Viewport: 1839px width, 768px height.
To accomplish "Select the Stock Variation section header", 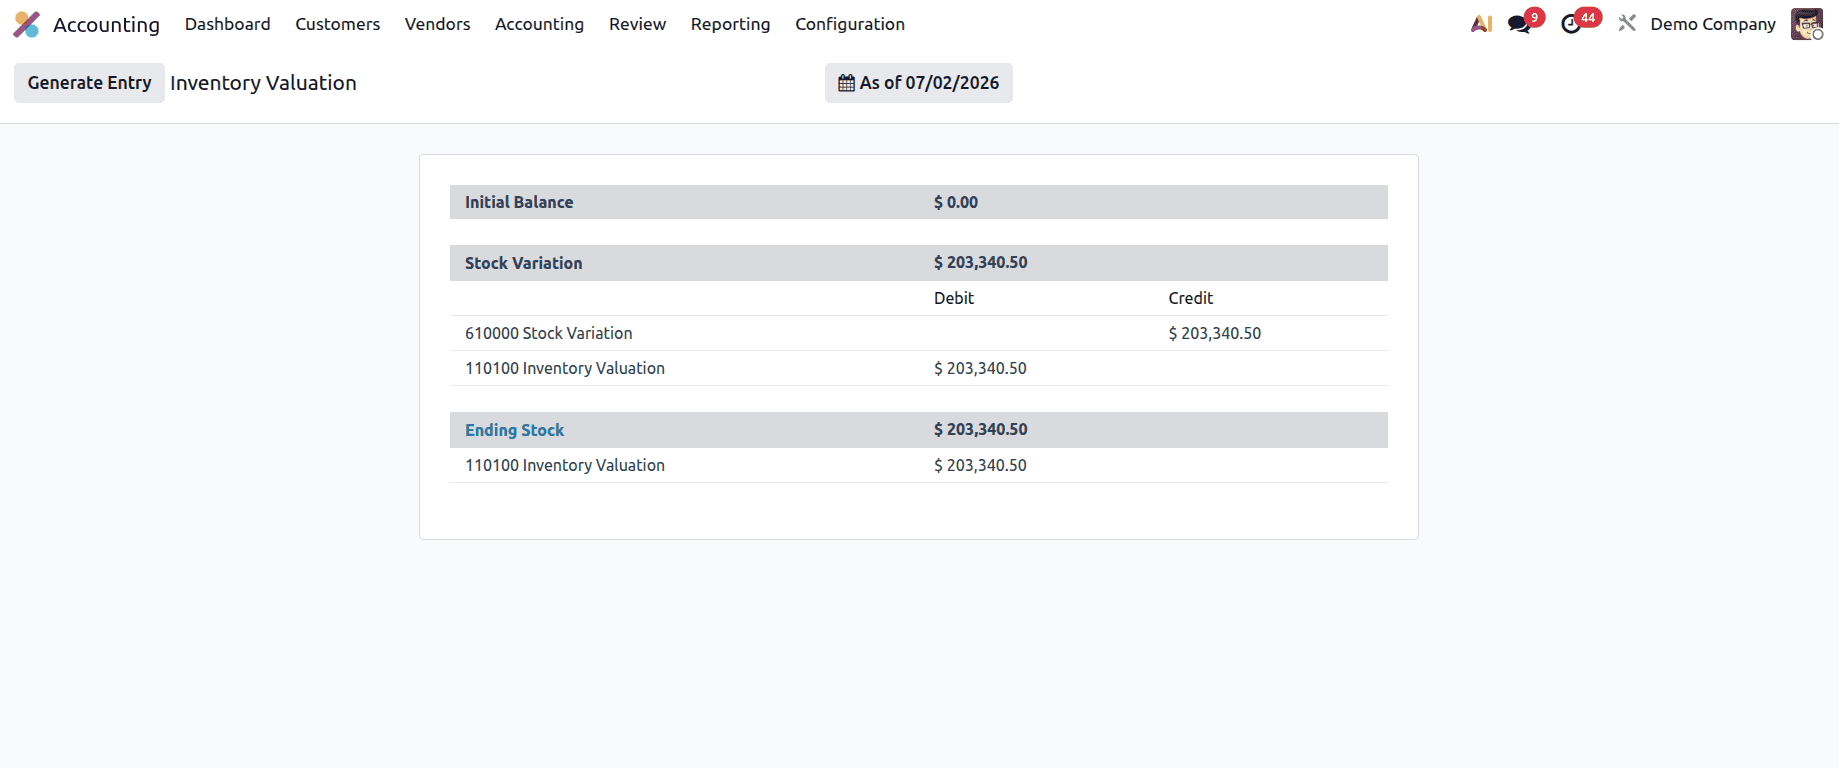I will [919, 263].
